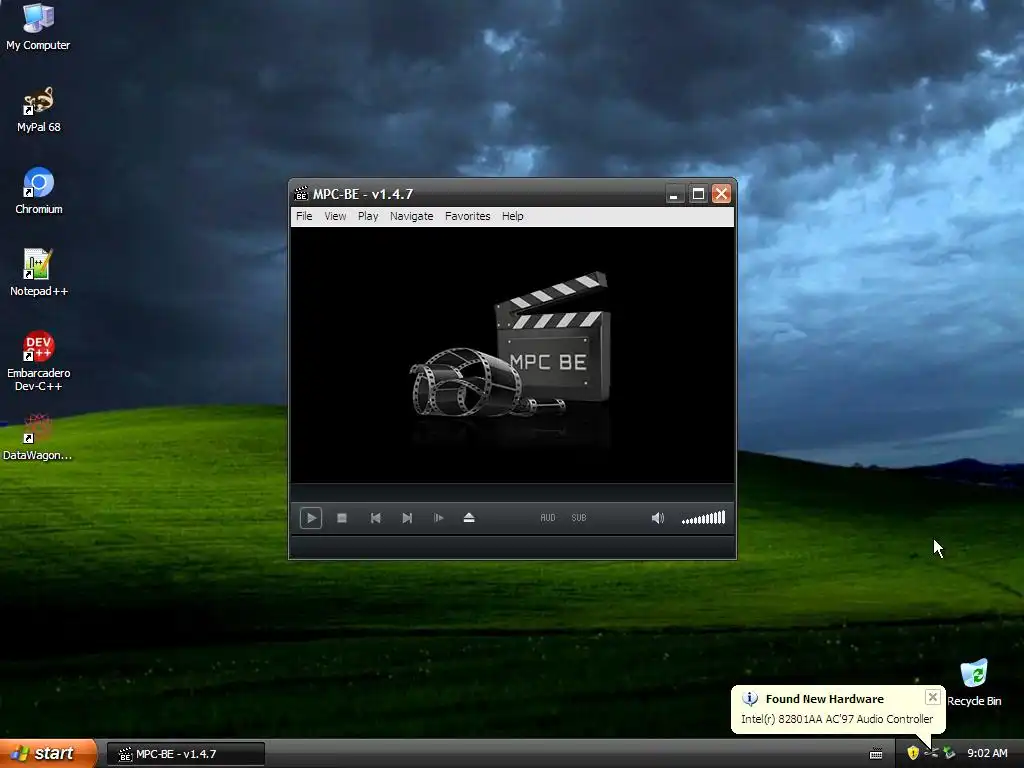
Task: Skip to previous track in MPC-BE
Action: click(376, 518)
